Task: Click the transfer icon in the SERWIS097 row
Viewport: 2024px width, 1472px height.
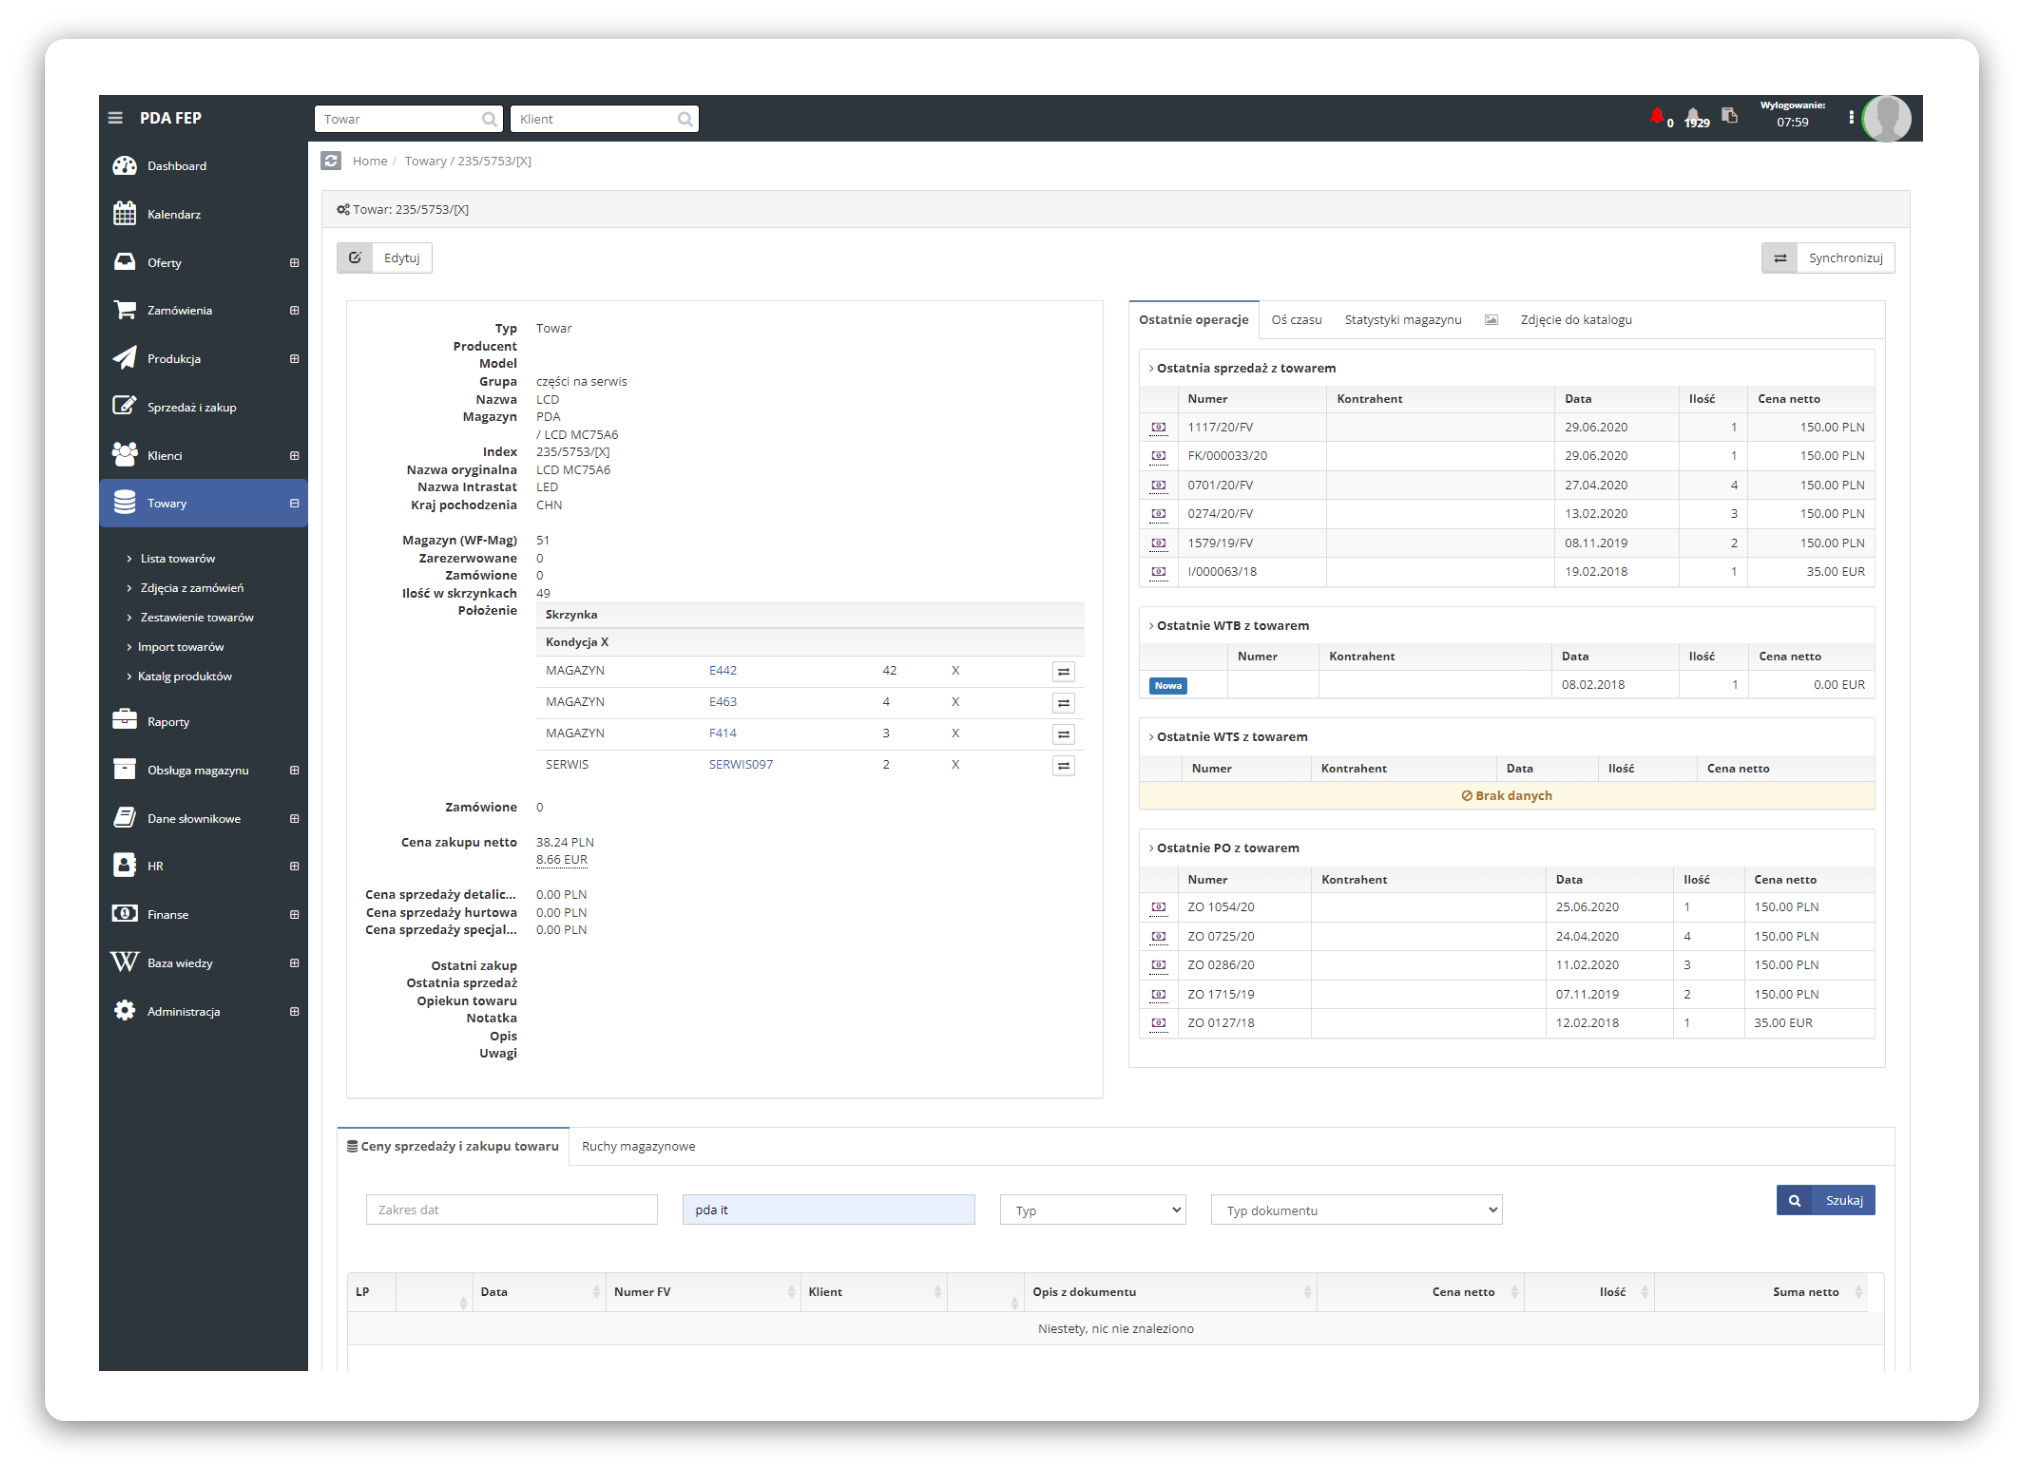Action: 1063,766
